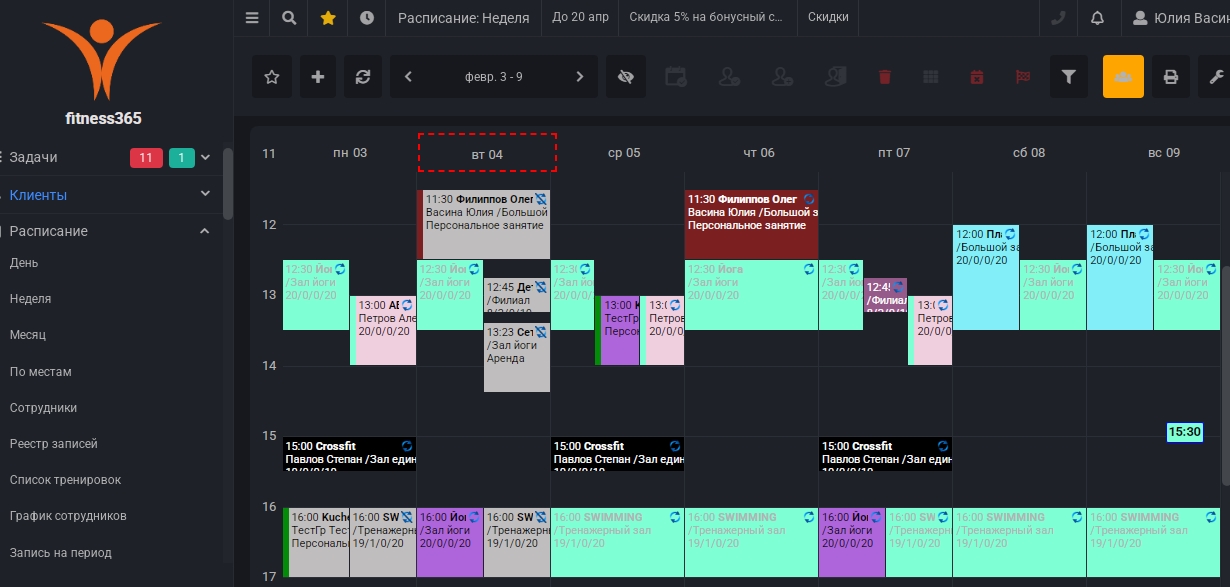Open the wrench settings icon
The height and width of the screenshot is (587, 1230).
(1216, 77)
